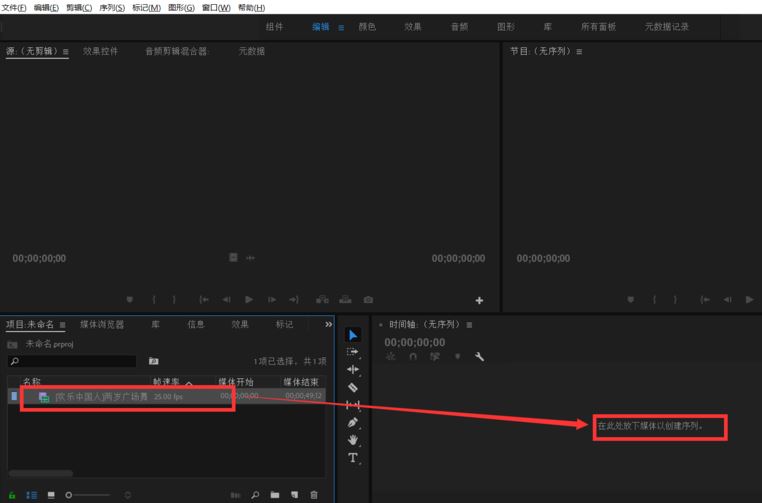
Task: Select the Ripple Edit tool
Action: coord(353,369)
